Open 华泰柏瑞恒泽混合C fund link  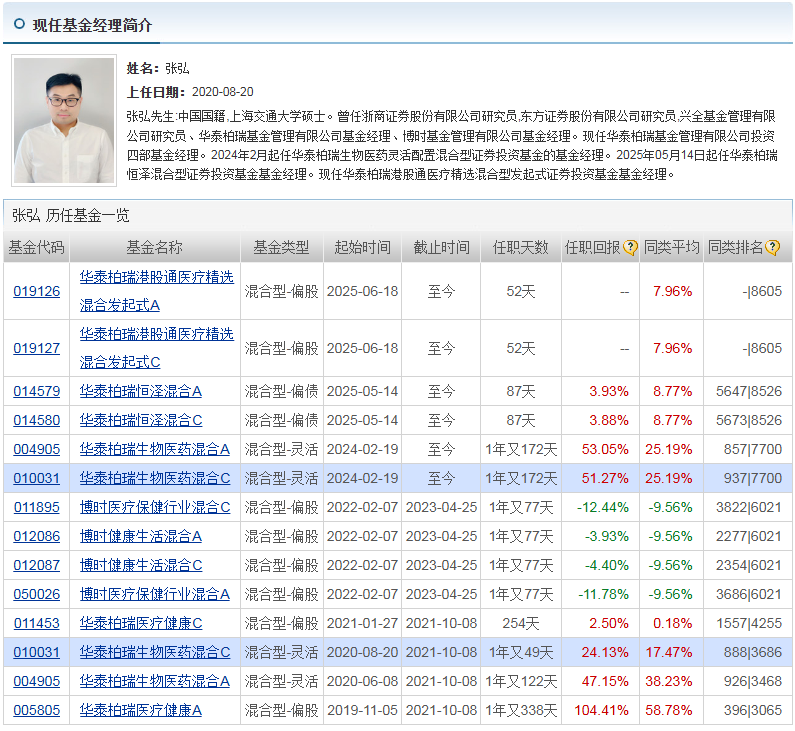[x=141, y=420]
